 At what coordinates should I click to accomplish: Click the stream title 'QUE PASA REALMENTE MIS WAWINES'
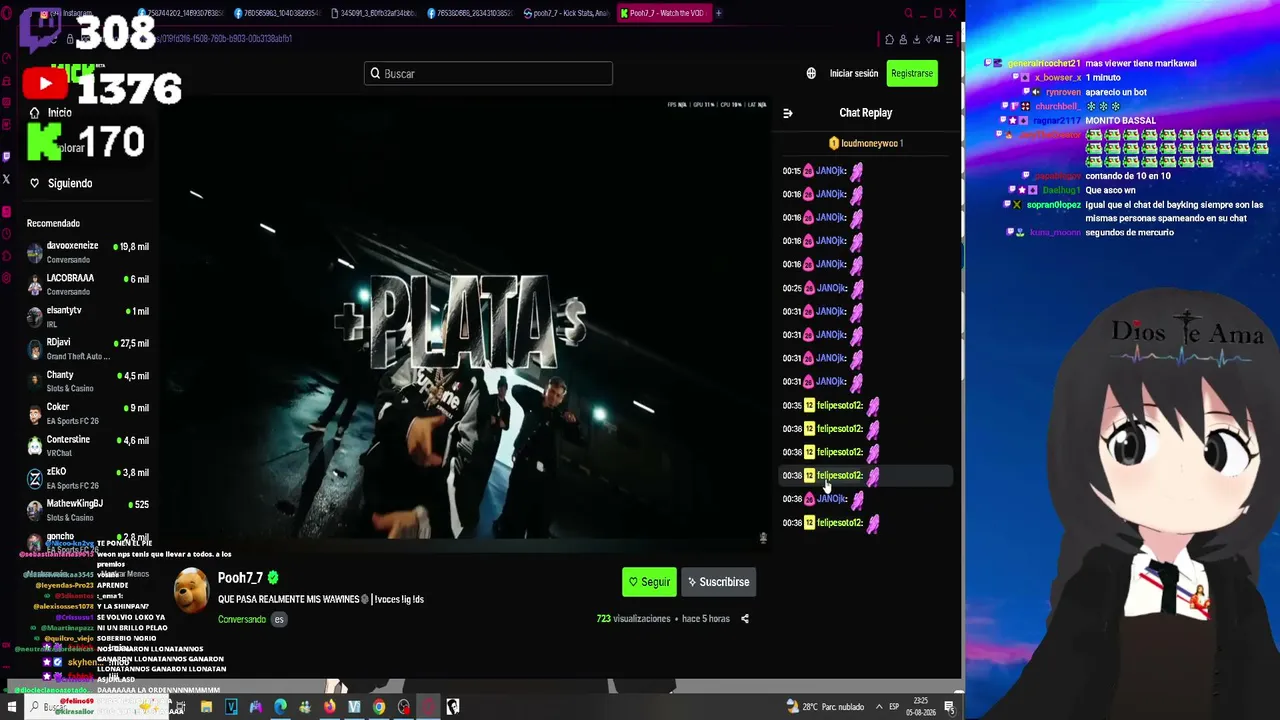click(x=321, y=599)
